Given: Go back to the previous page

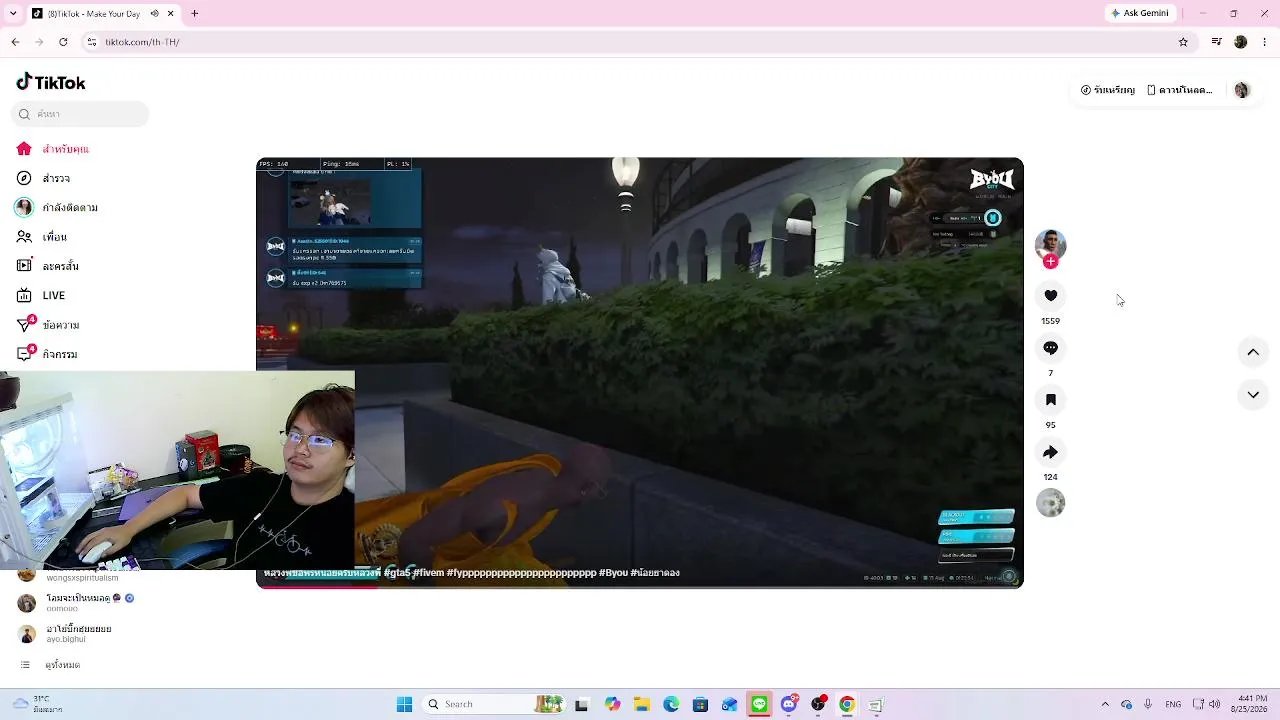Looking at the screenshot, I should coord(15,42).
